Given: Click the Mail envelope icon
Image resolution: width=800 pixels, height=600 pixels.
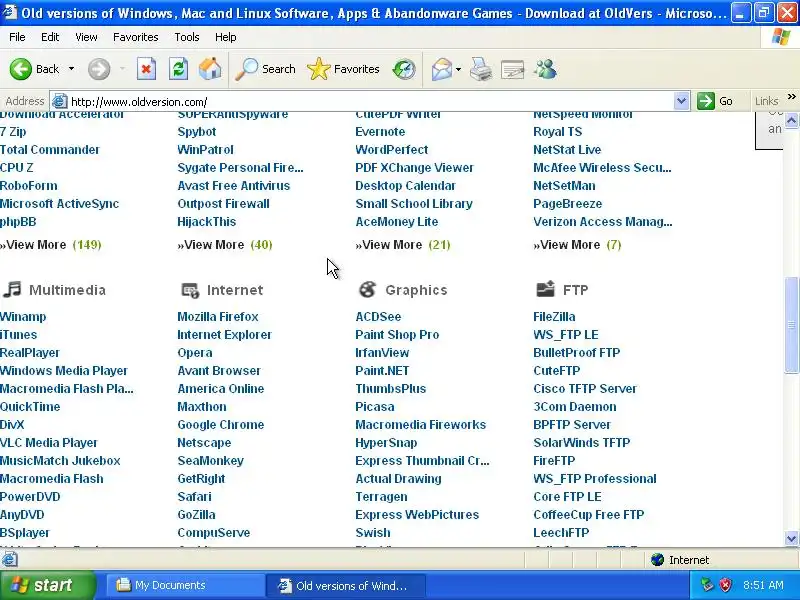Looking at the screenshot, I should click(x=441, y=69).
